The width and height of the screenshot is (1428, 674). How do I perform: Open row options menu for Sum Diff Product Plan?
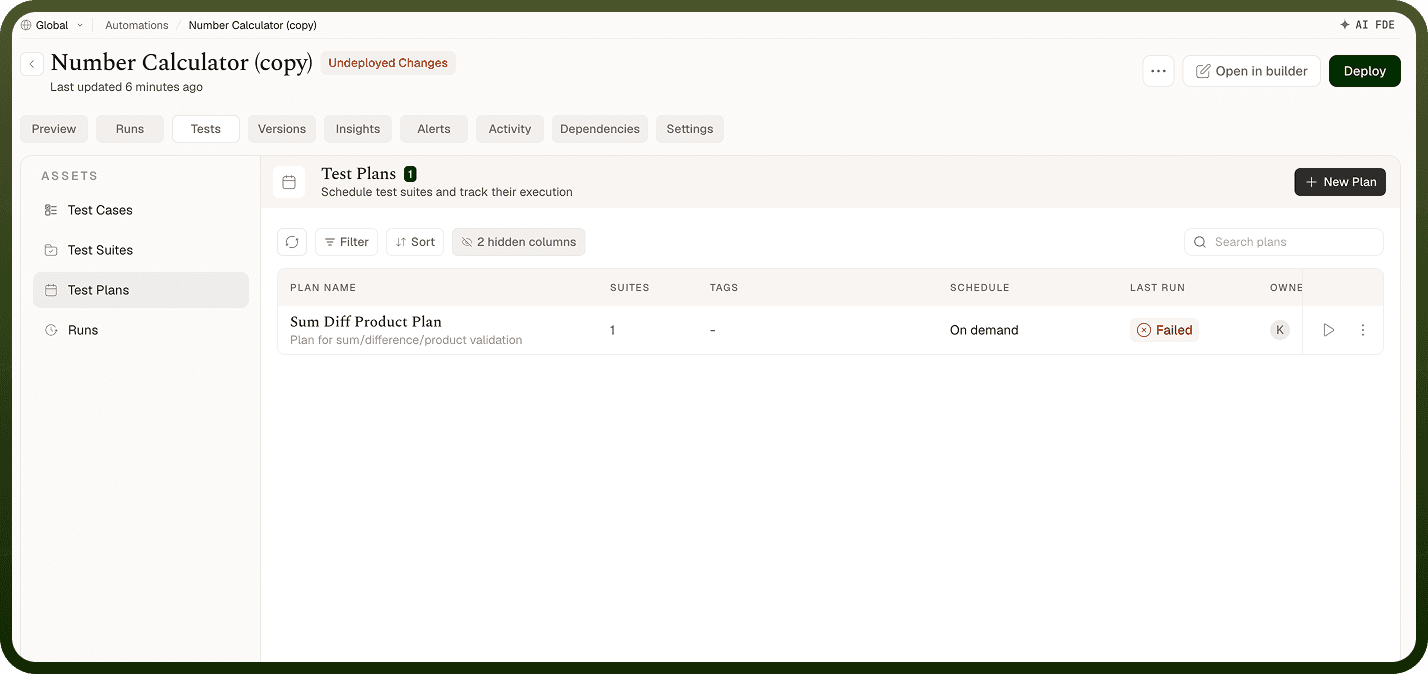1363,330
